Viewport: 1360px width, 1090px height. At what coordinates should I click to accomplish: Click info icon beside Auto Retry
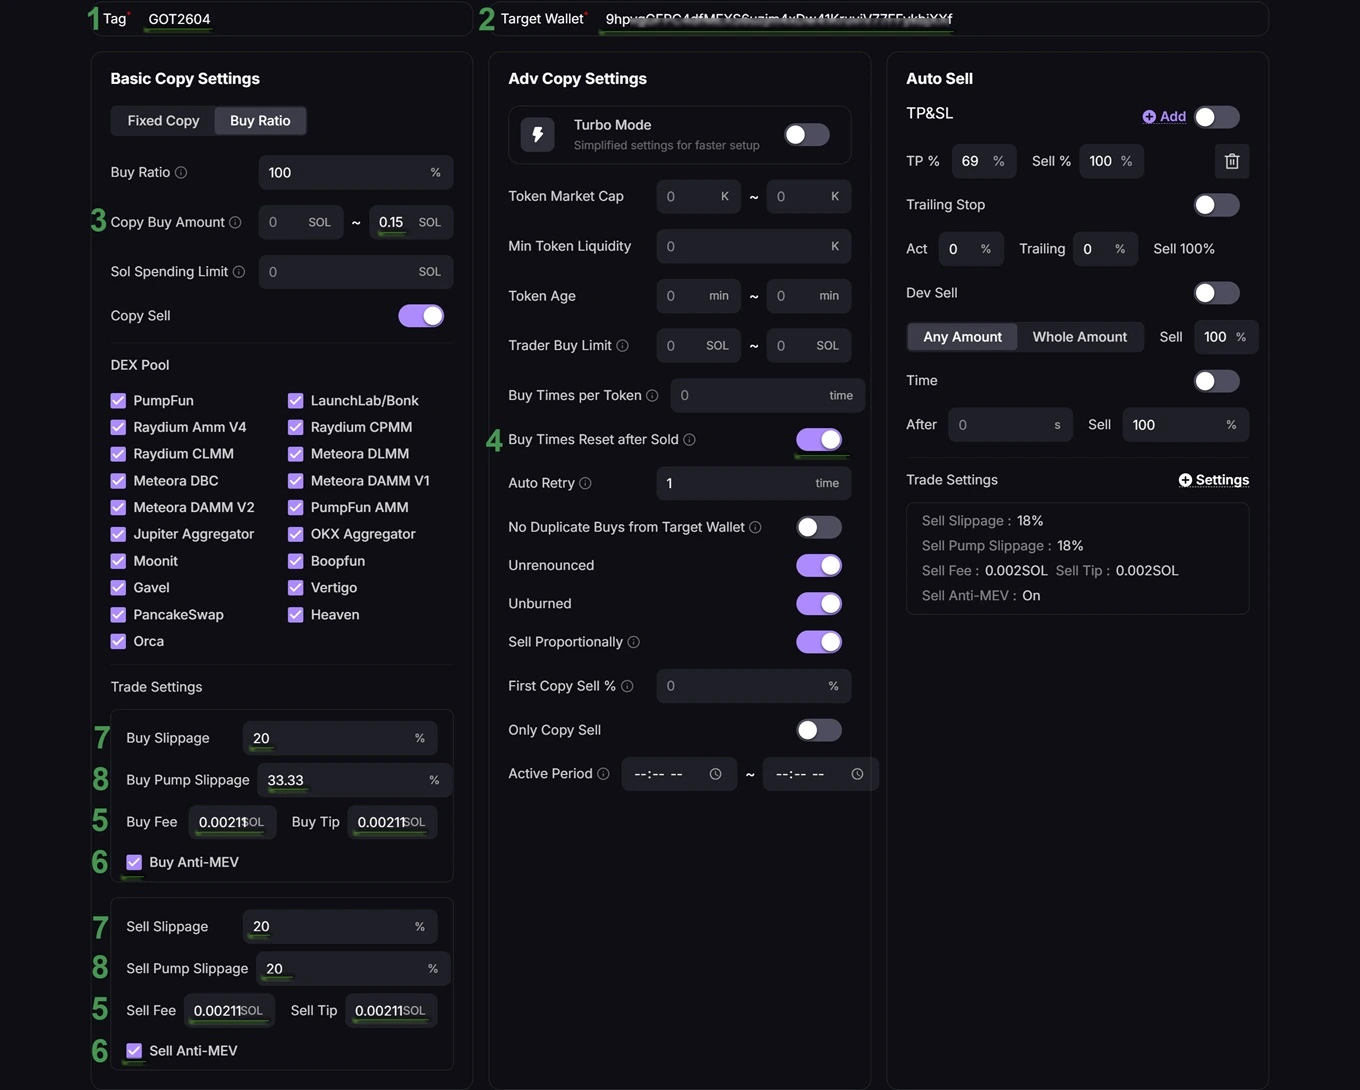tap(585, 483)
